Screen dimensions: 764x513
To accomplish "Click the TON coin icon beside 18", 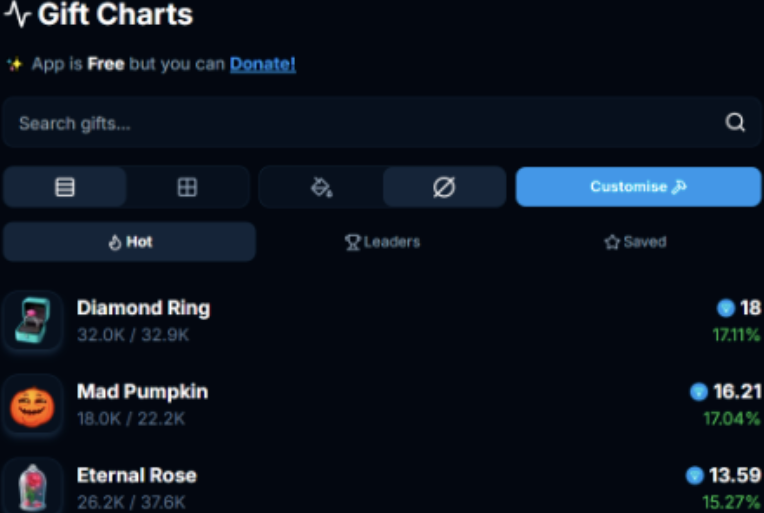I will click(x=726, y=308).
